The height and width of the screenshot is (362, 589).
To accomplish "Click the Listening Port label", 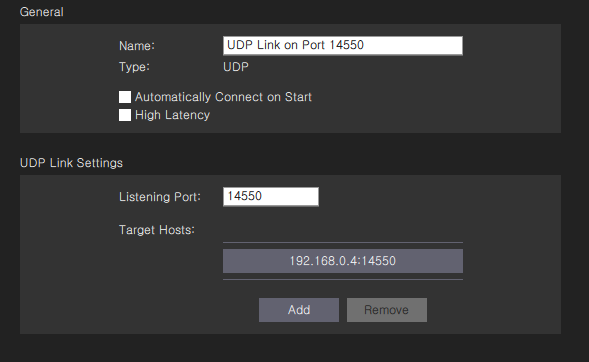I will pyautogui.click(x=160, y=197).
